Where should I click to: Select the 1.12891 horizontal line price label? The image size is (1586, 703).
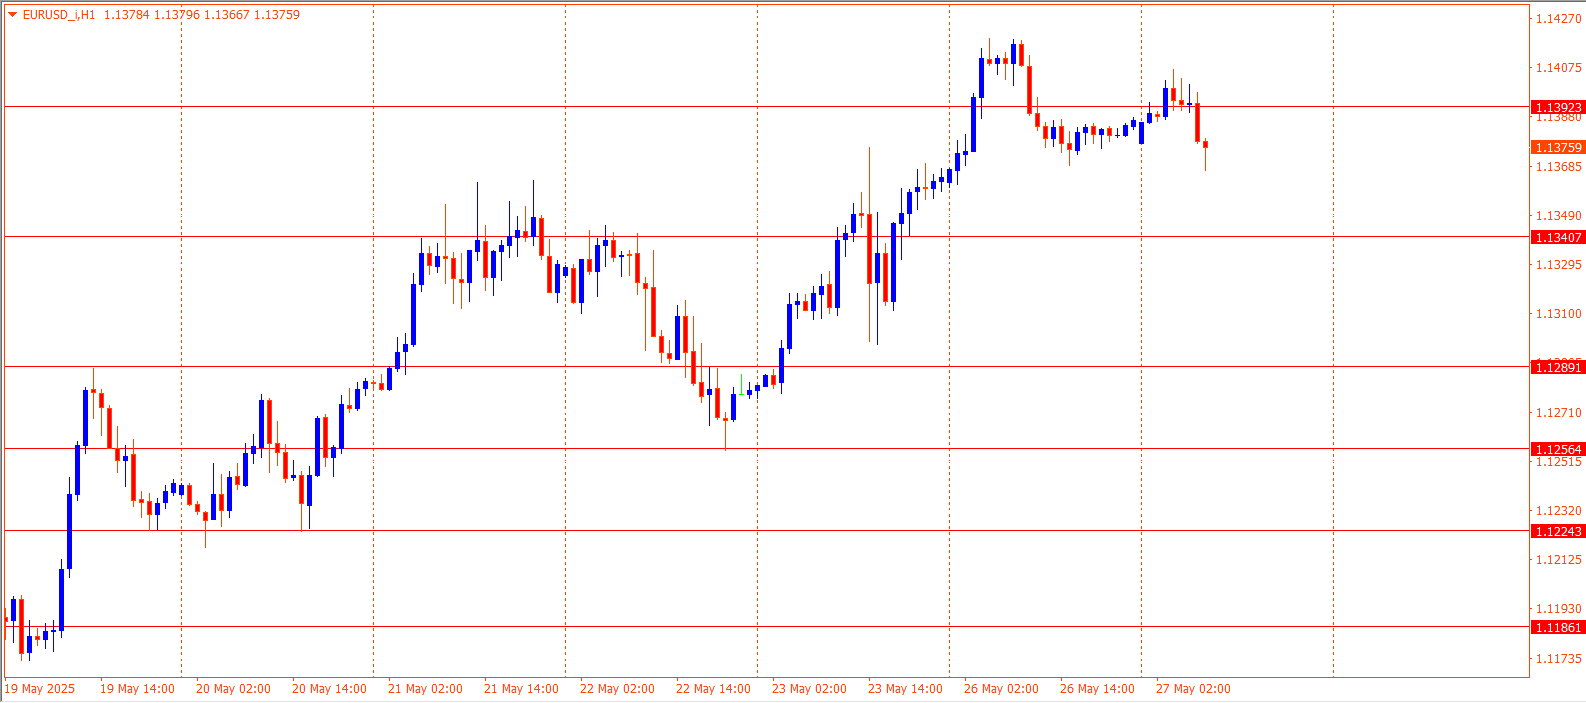(x=1558, y=367)
